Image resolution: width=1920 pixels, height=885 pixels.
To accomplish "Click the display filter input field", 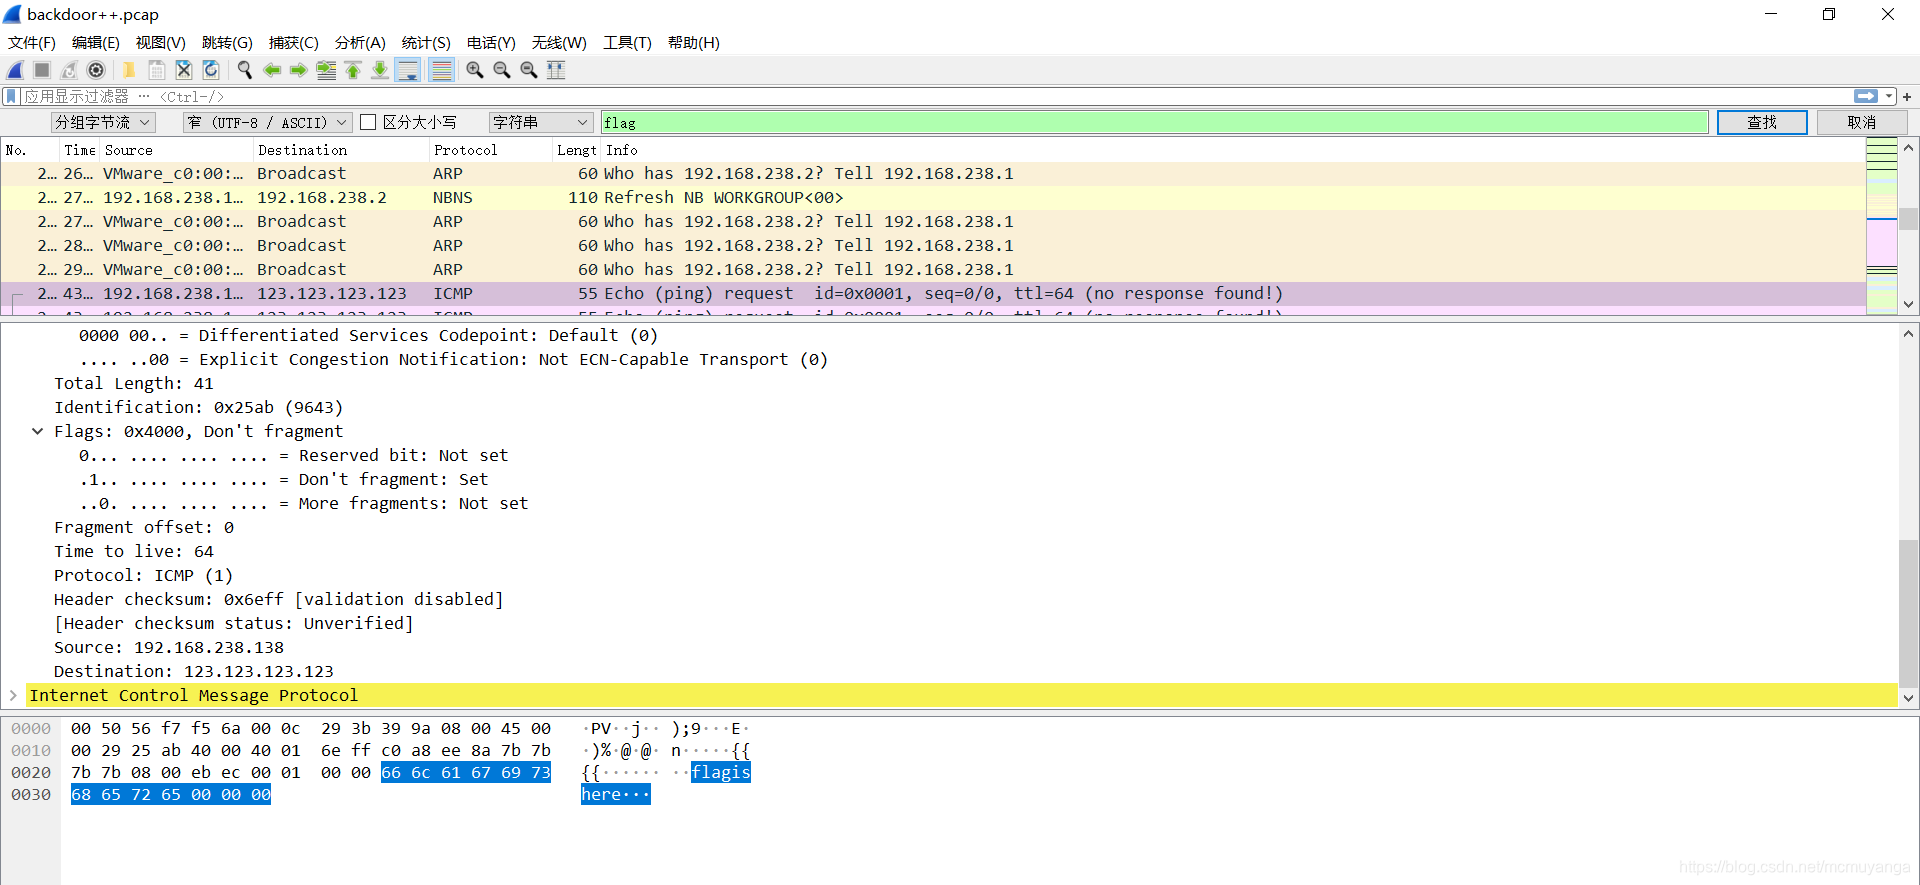I will pyautogui.click(x=935, y=96).
